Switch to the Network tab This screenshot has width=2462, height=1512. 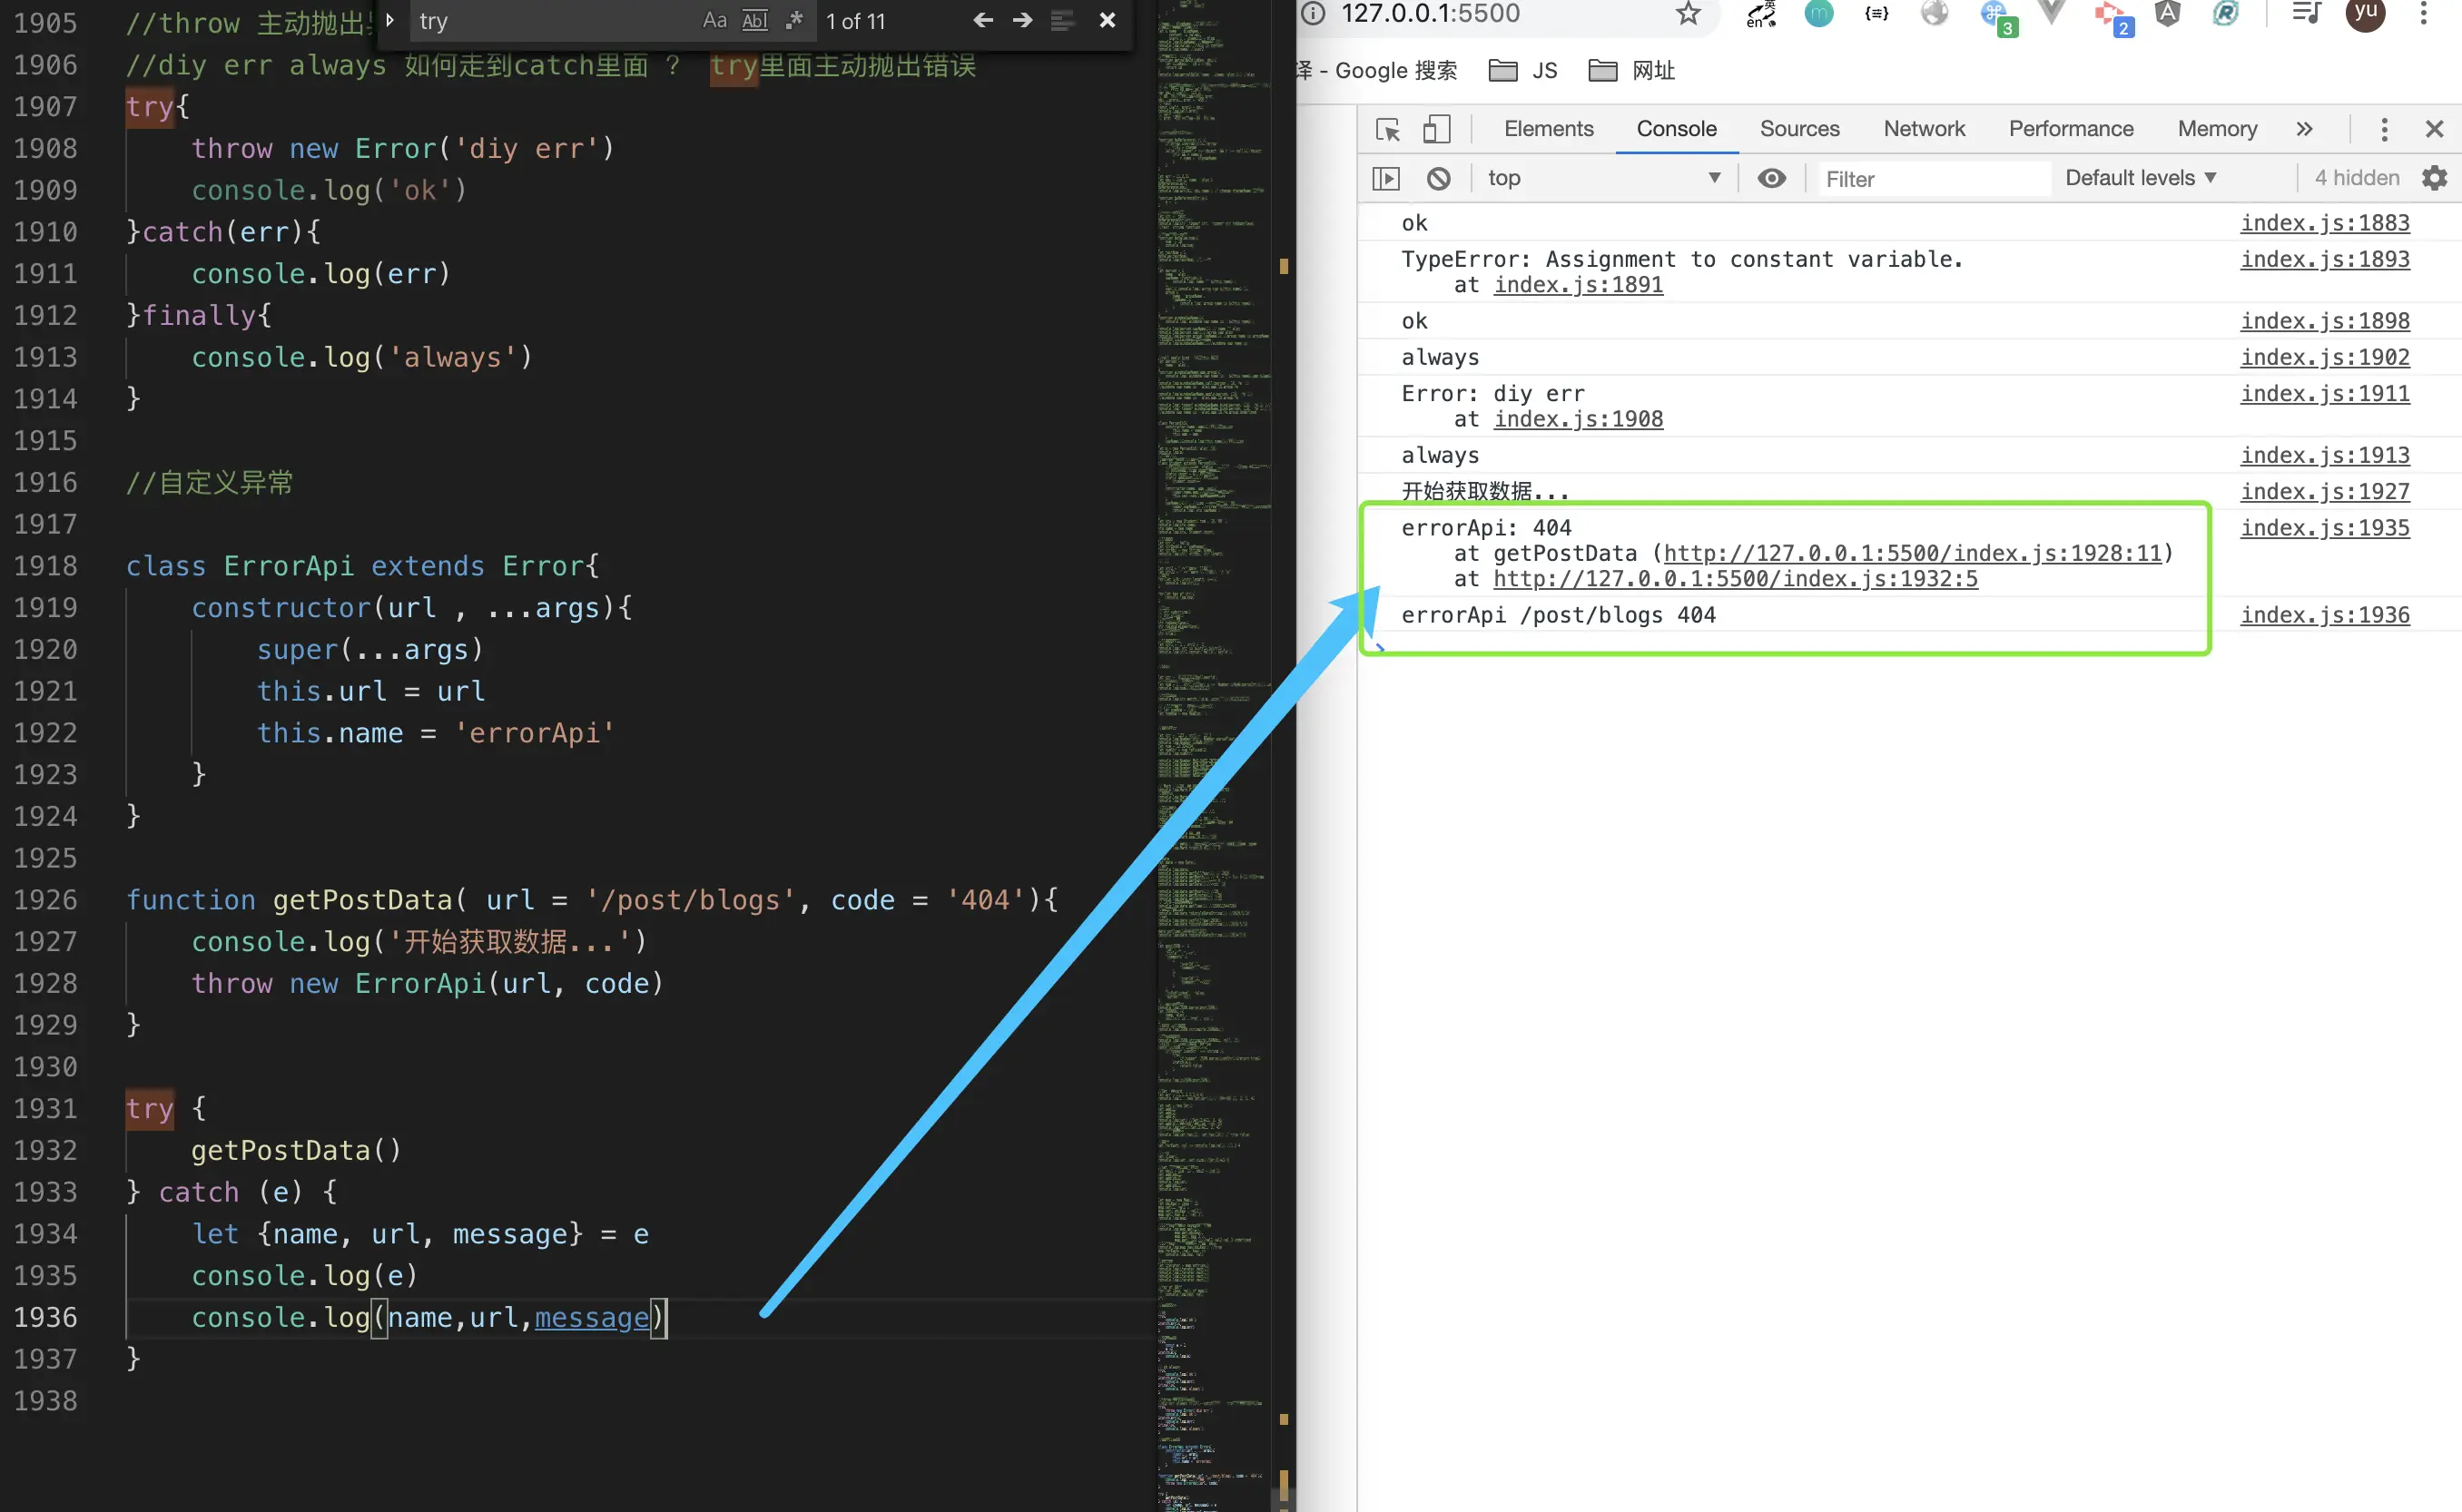click(1924, 129)
